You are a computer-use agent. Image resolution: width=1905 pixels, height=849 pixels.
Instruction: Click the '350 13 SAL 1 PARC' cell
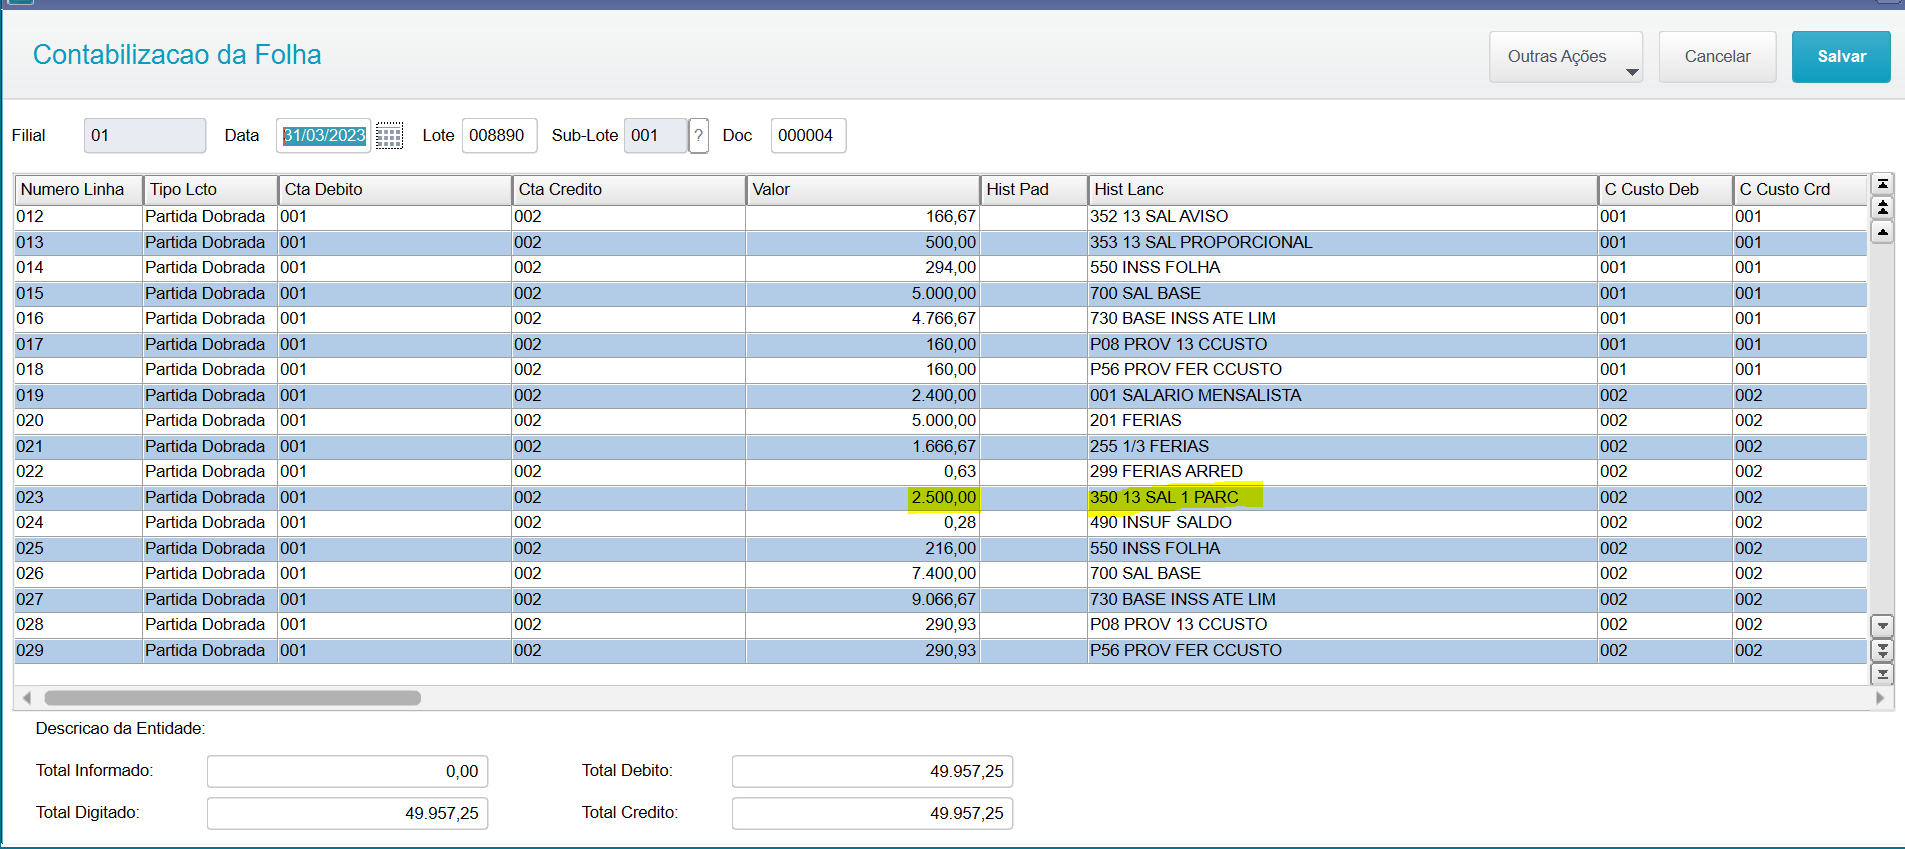(1343, 497)
